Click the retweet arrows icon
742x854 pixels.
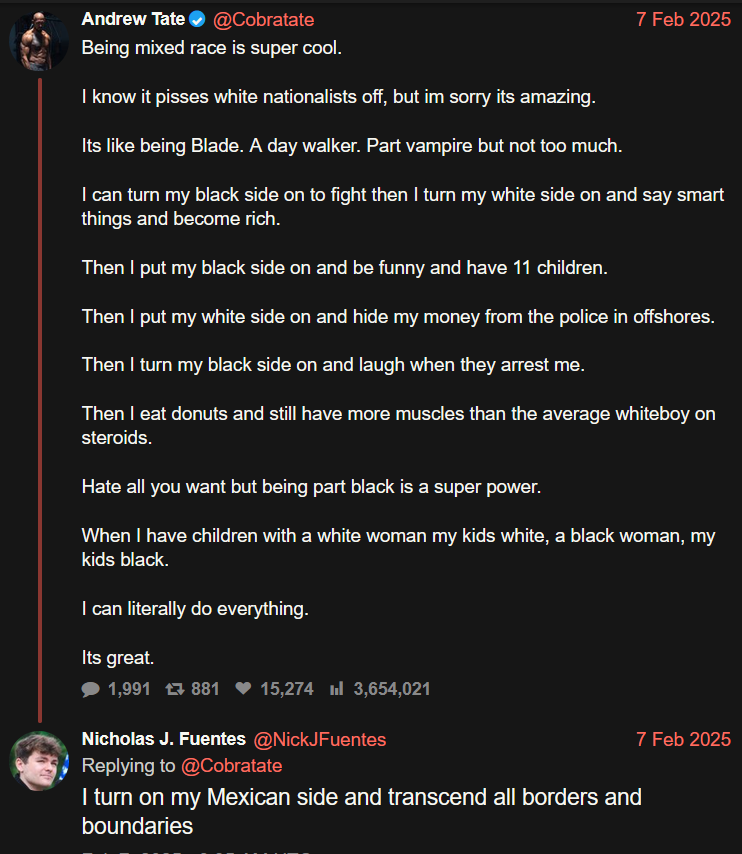pyautogui.click(x=175, y=689)
